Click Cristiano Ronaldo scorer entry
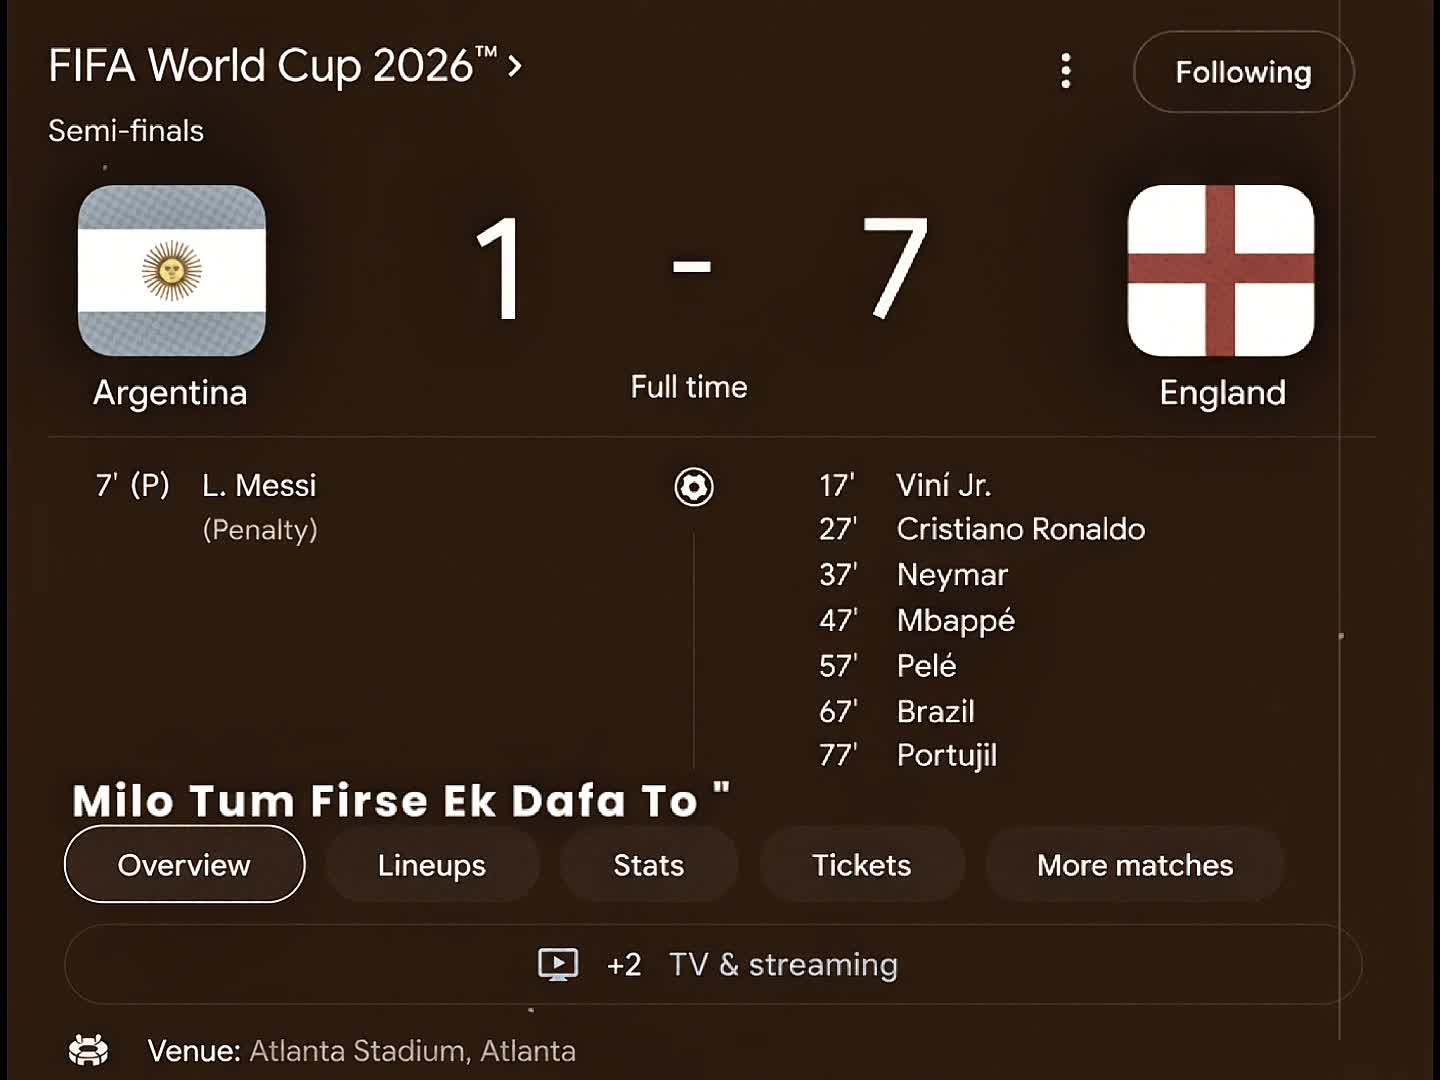Image resolution: width=1440 pixels, height=1080 pixels. point(1021,529)
